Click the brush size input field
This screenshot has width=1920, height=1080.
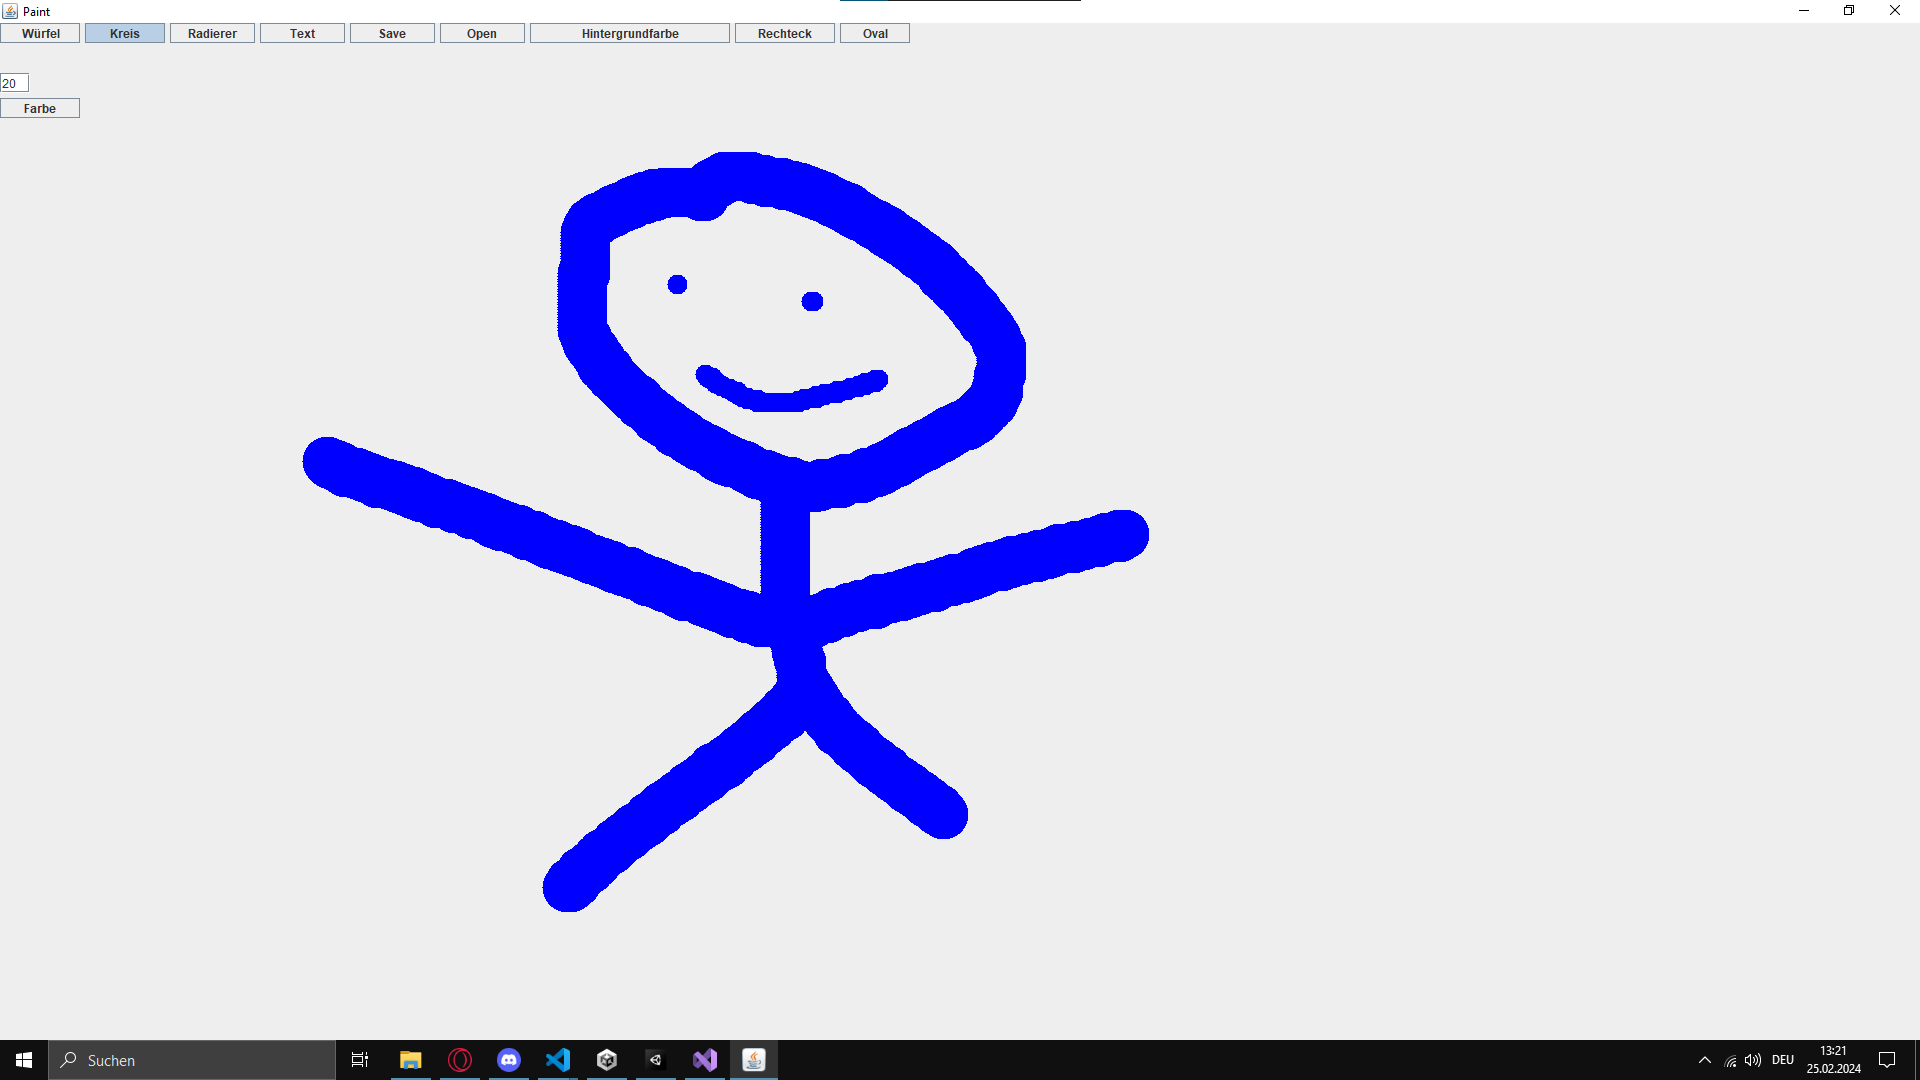14,83
